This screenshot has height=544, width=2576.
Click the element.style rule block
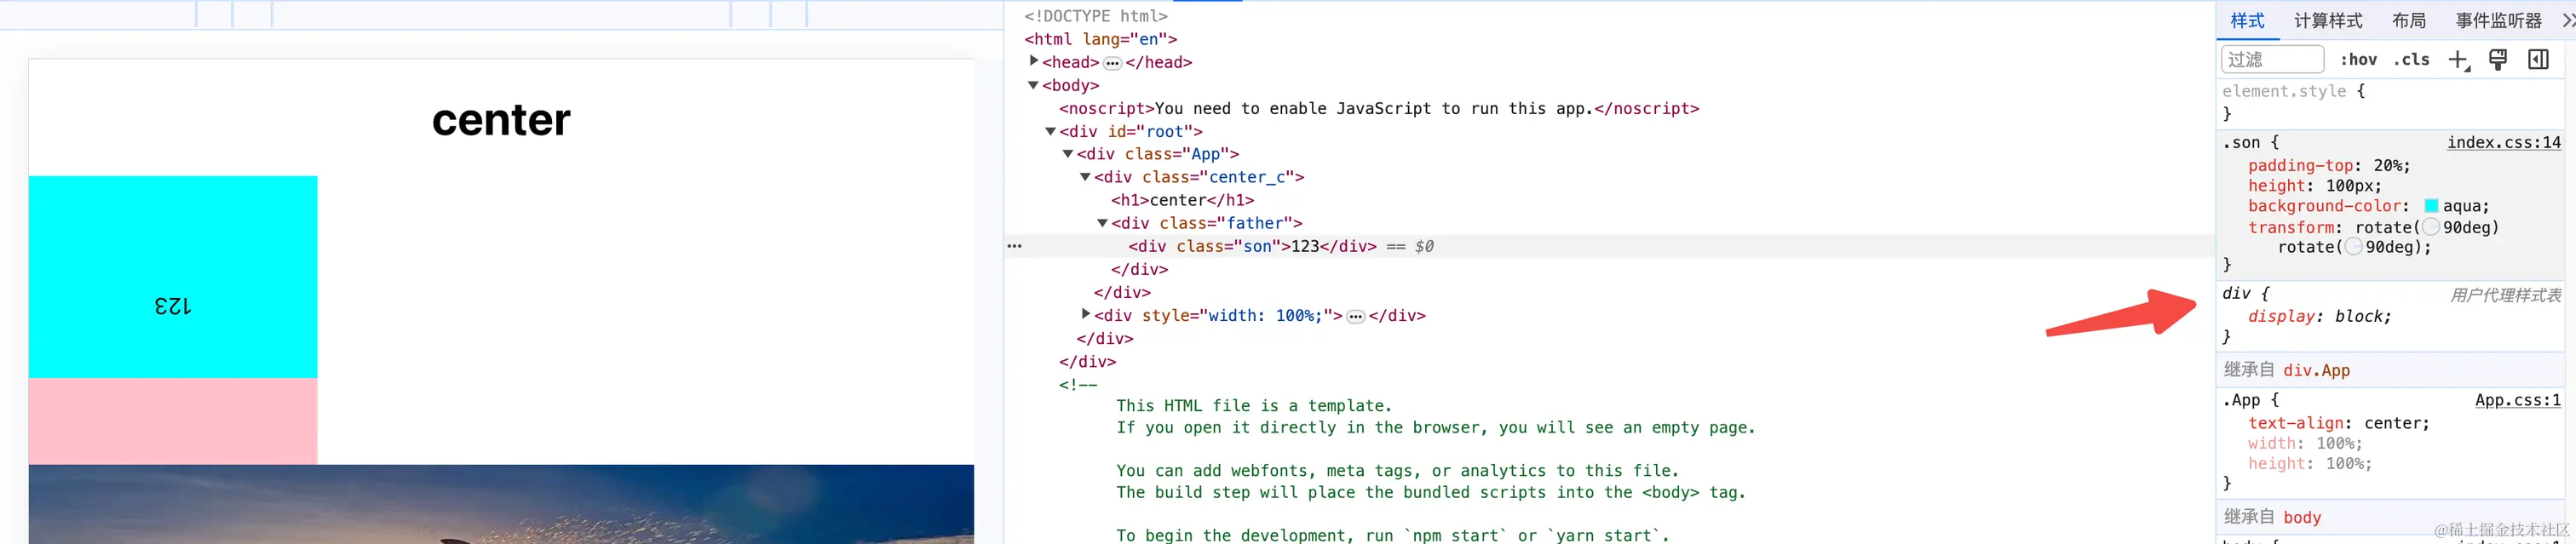tap(2391, 102)
